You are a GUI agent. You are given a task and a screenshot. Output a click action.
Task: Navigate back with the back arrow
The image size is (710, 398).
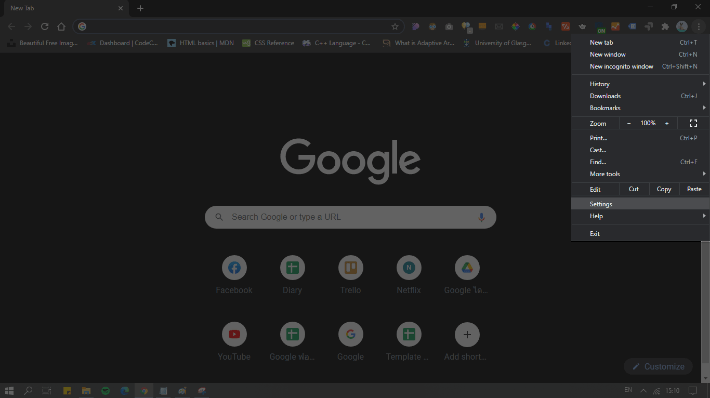pyautogui.click(x=11, y=27)
